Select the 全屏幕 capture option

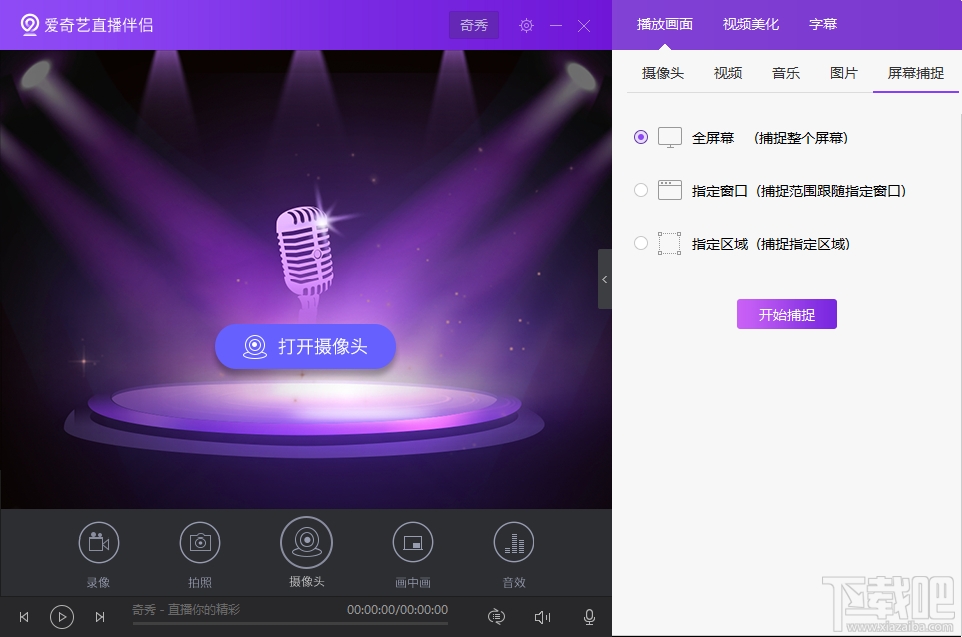click(640, 137)
